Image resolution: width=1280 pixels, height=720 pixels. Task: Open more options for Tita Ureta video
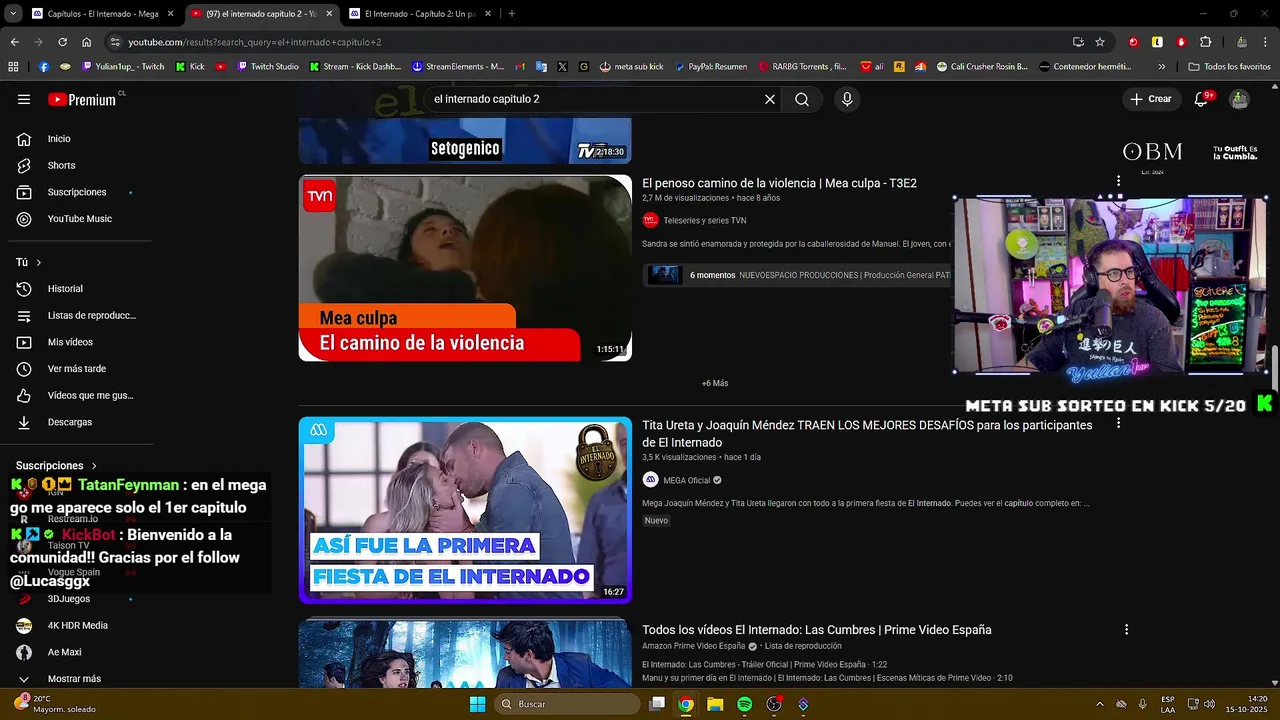[x=1118, y=423]
